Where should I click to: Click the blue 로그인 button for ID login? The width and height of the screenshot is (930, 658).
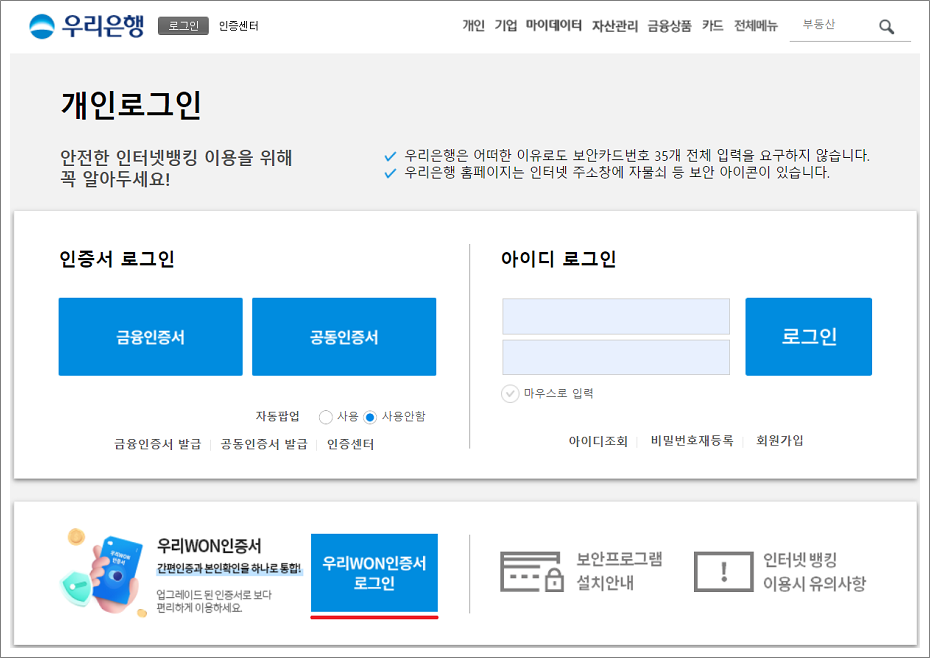tap(808, 336)
